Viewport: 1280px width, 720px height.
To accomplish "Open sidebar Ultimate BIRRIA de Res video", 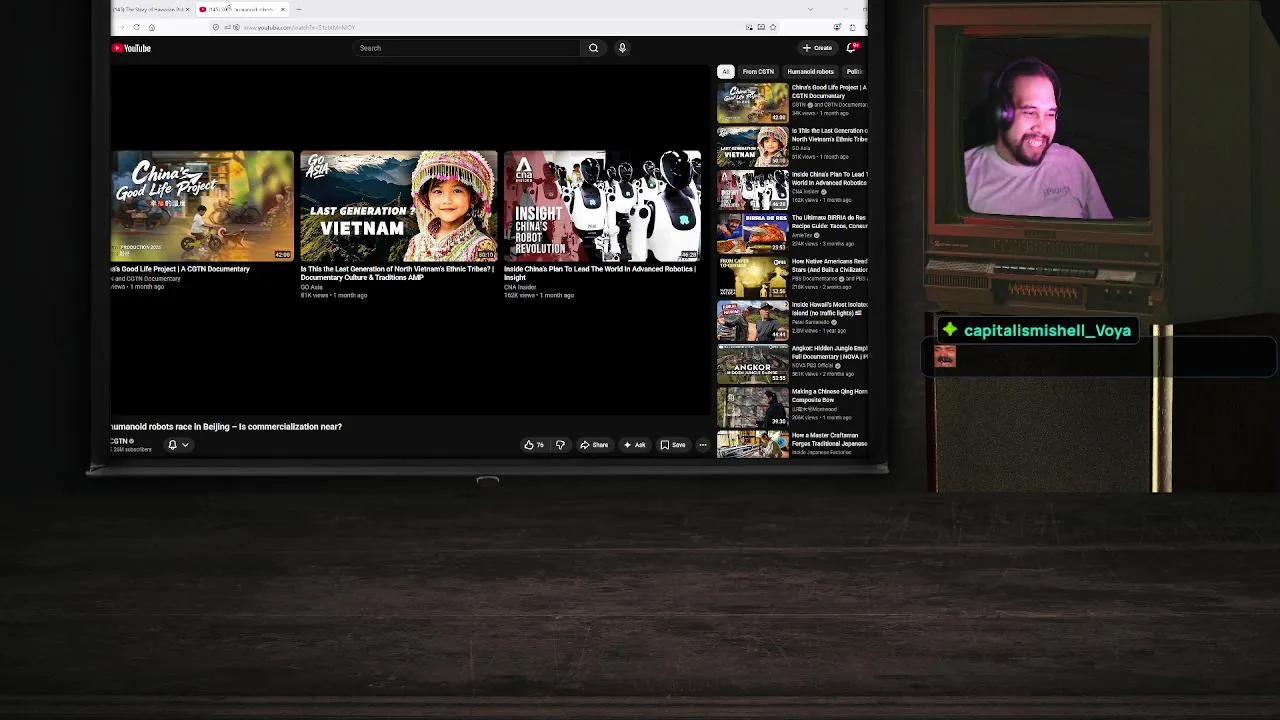I will pyautogui.click(x=752, y=234).
